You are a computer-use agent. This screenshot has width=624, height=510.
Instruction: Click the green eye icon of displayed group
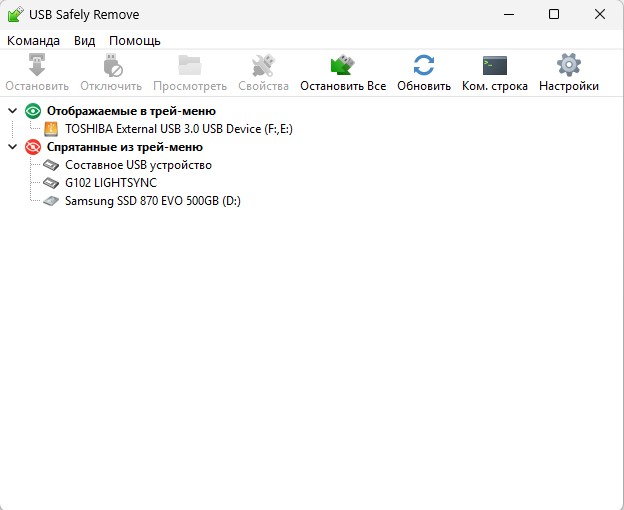coord(33,111)
